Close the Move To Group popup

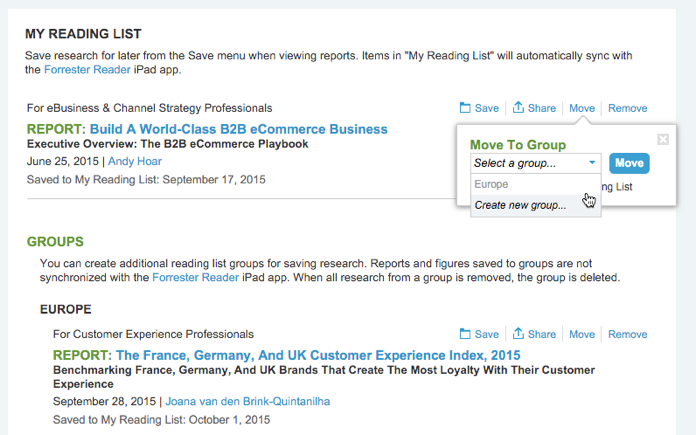663,139
